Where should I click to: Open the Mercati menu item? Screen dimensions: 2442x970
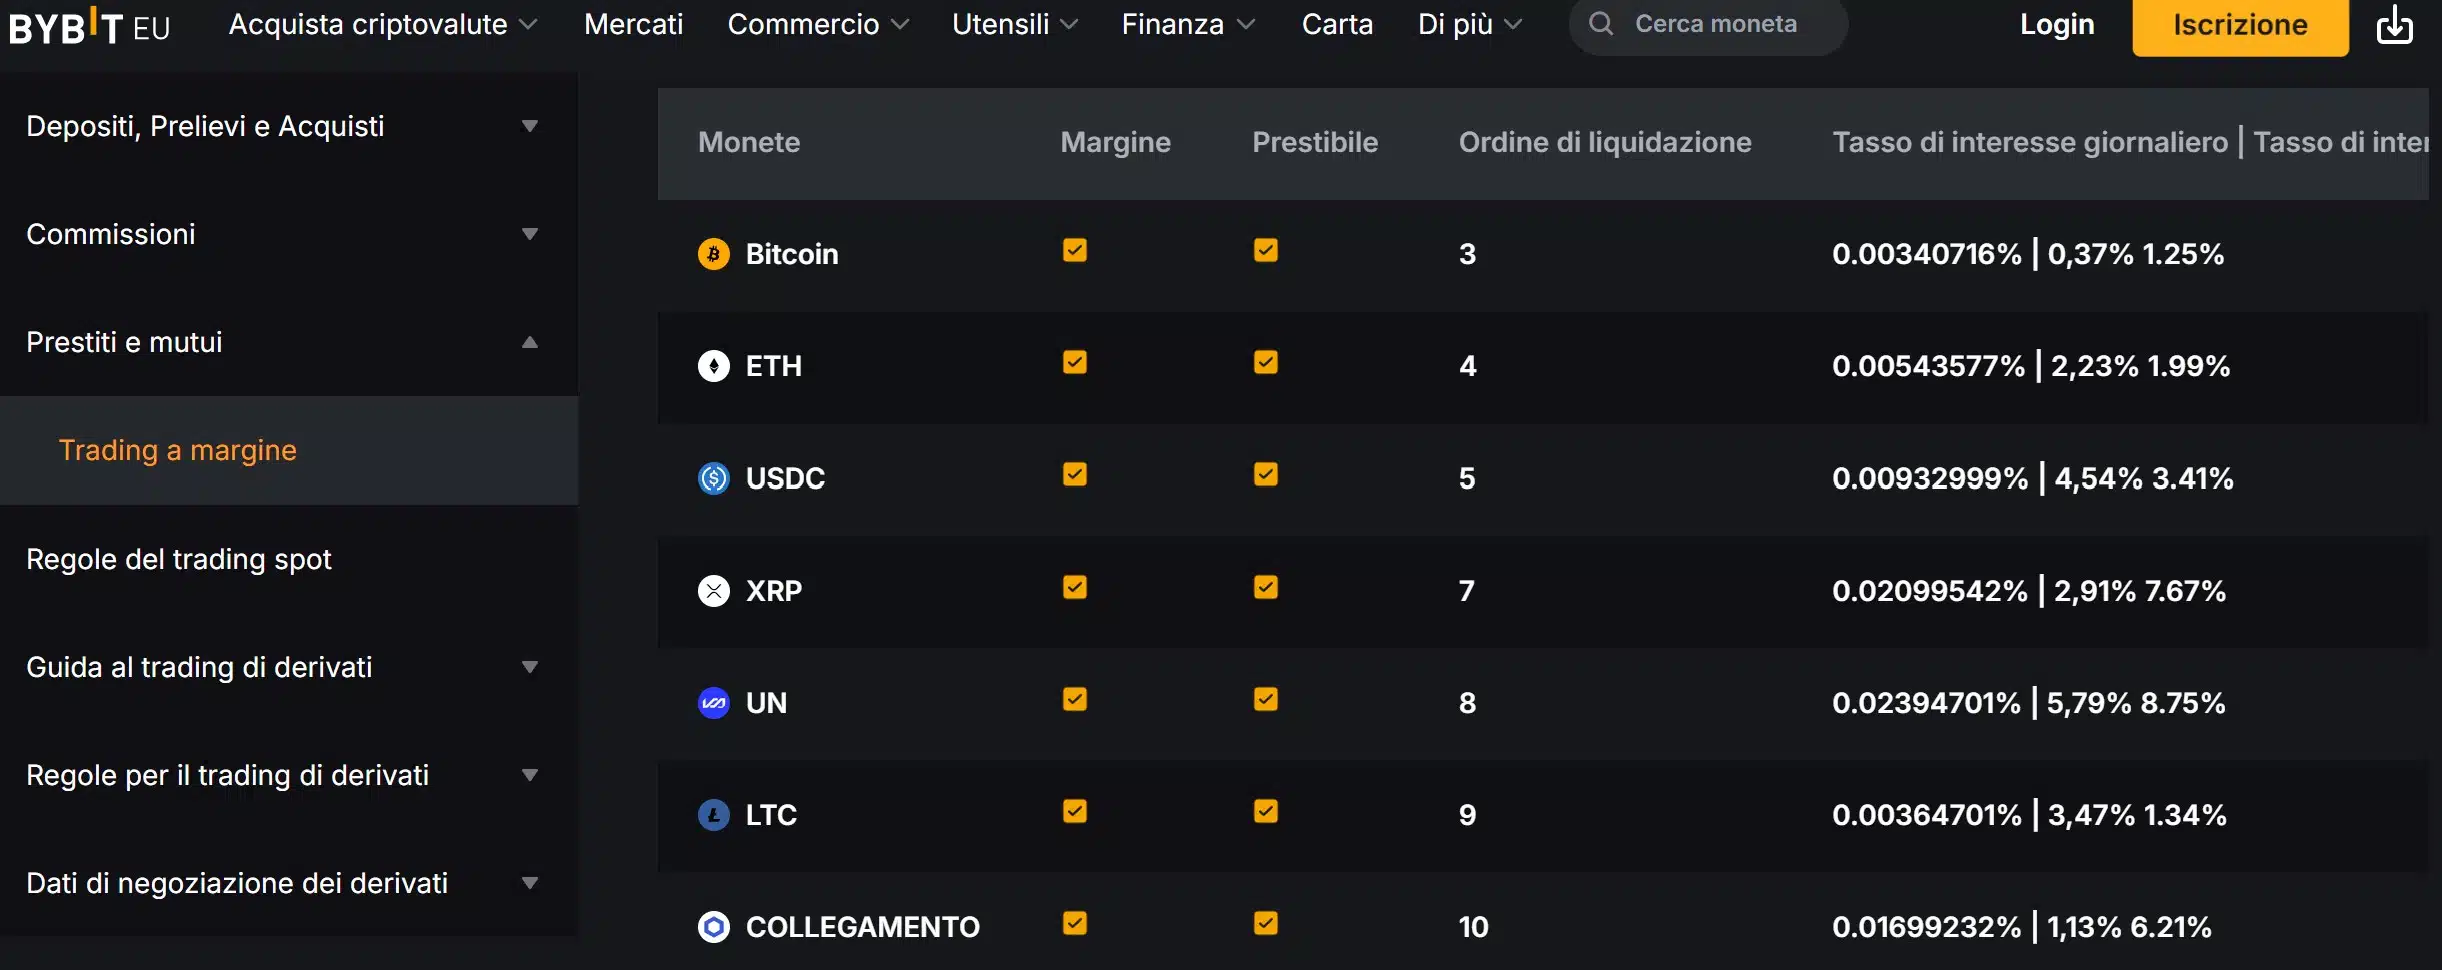[634, 24]
